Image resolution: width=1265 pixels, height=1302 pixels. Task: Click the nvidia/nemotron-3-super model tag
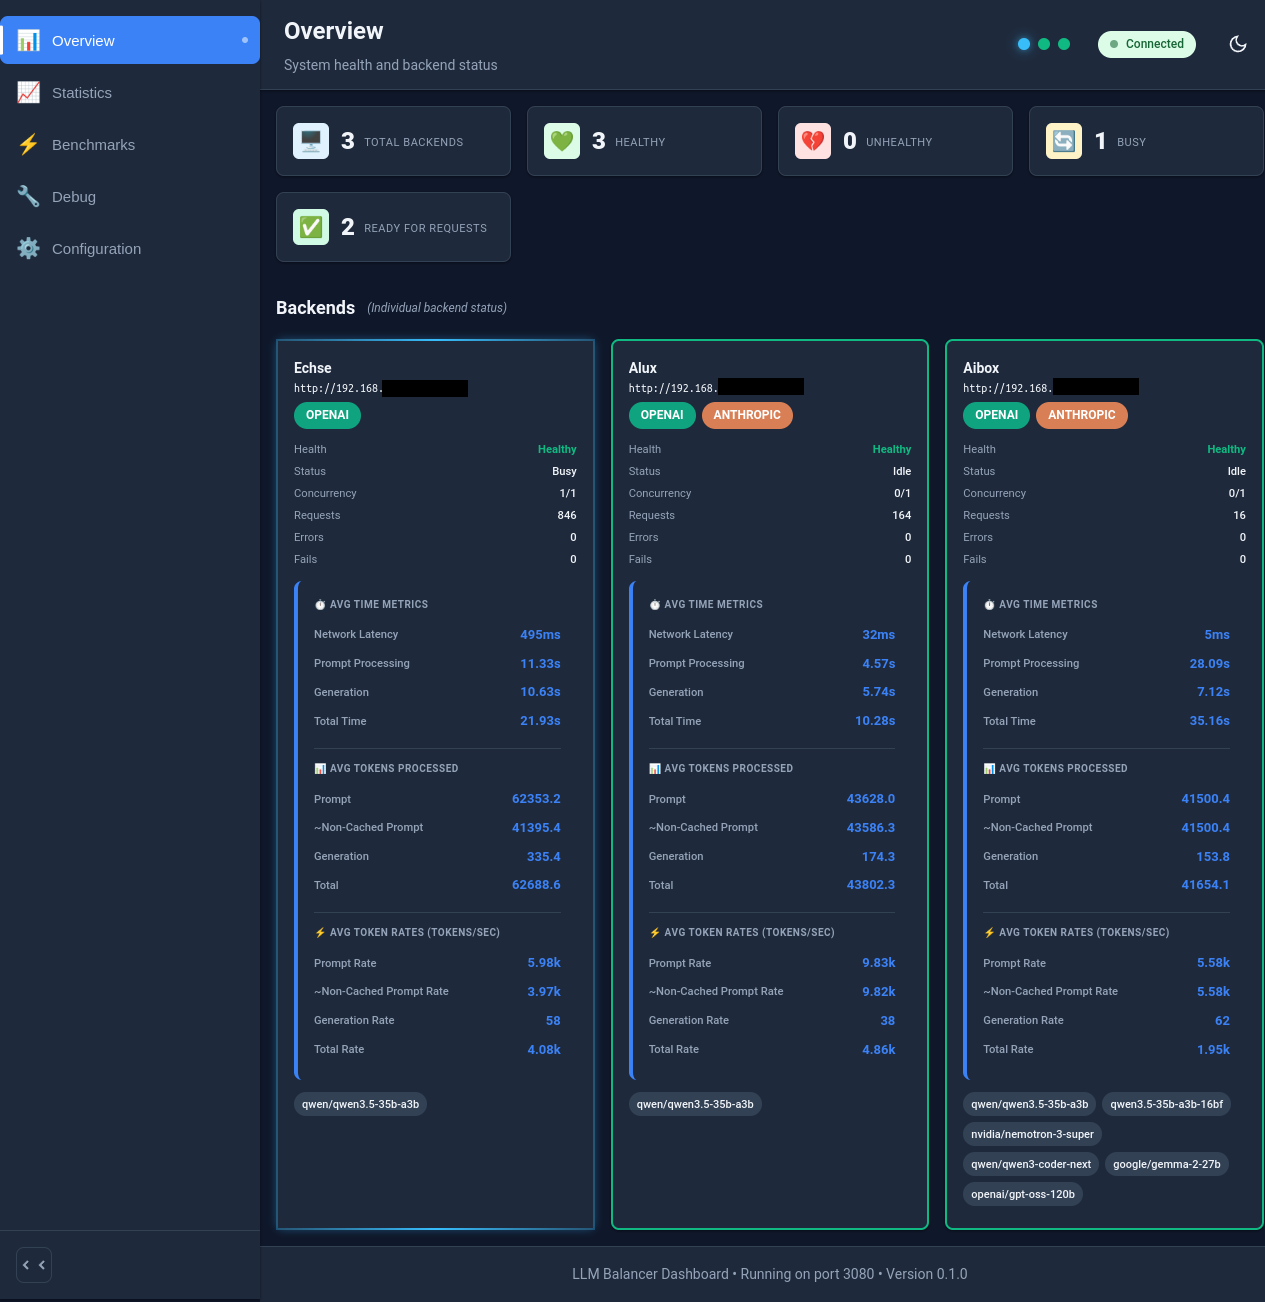(1033, 1134)
